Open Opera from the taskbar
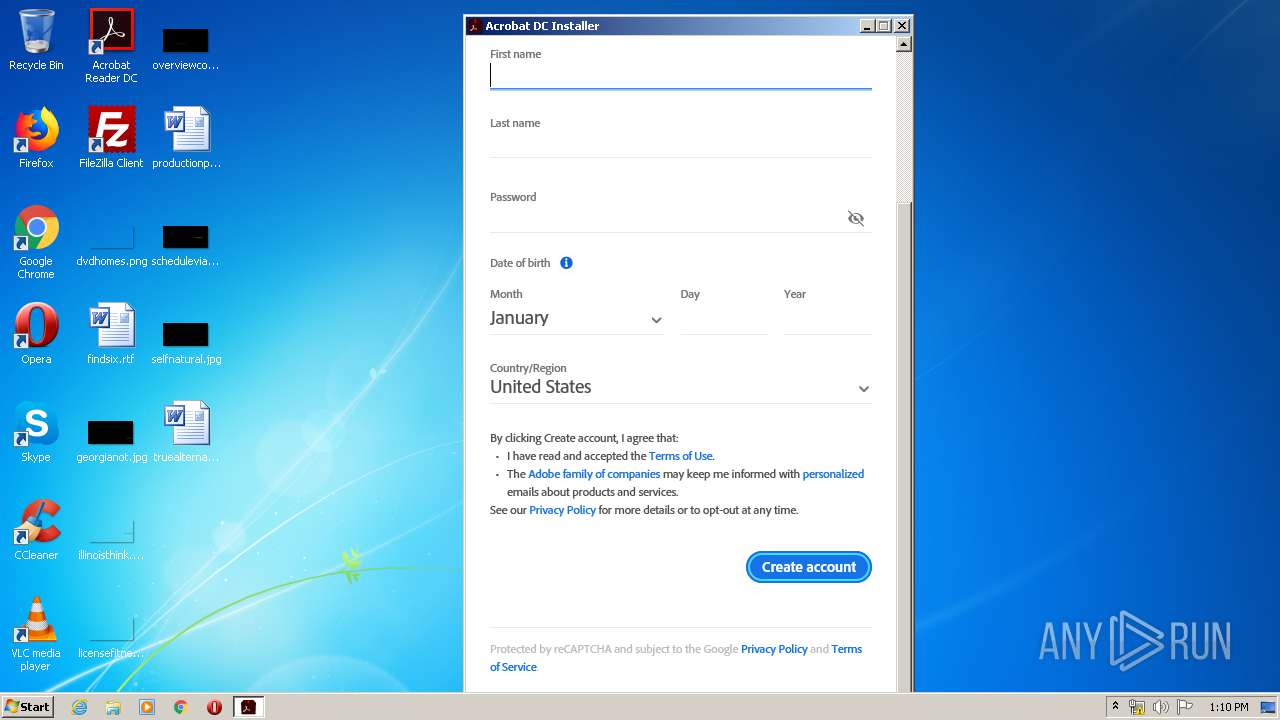This screenshot has width=1280, height=720. [214, 707]
